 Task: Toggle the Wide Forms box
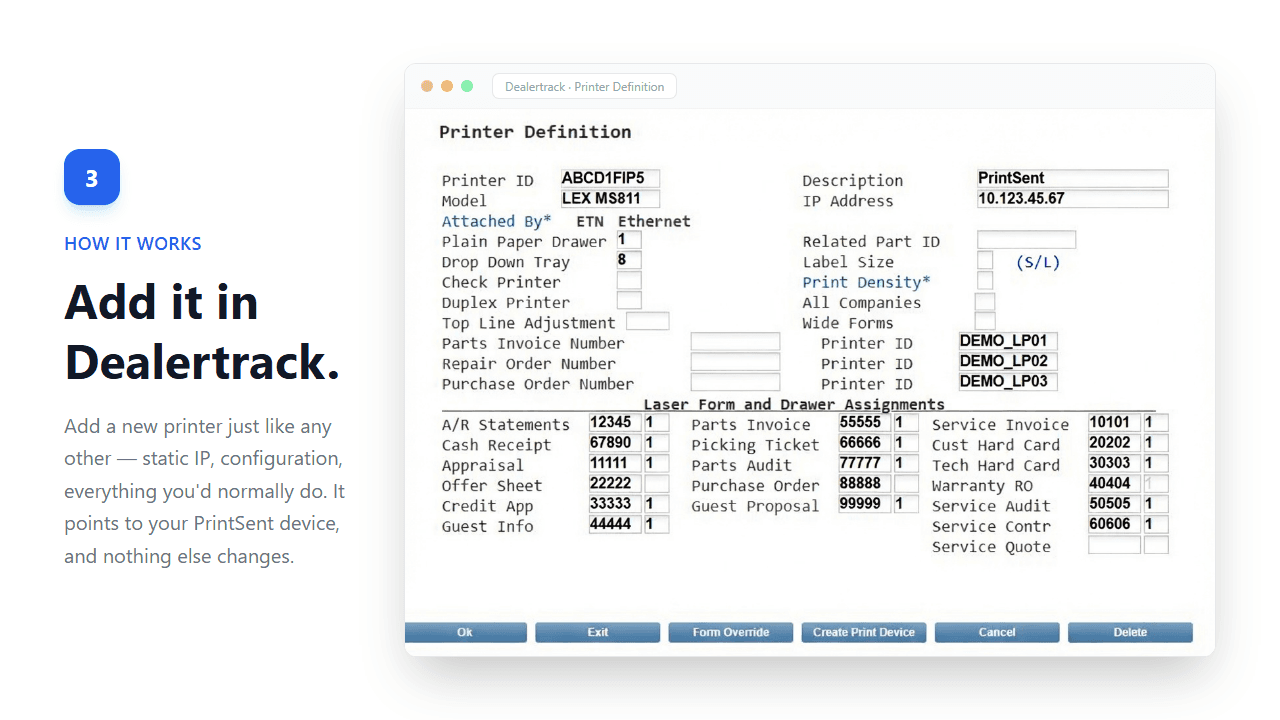(985, 321)
